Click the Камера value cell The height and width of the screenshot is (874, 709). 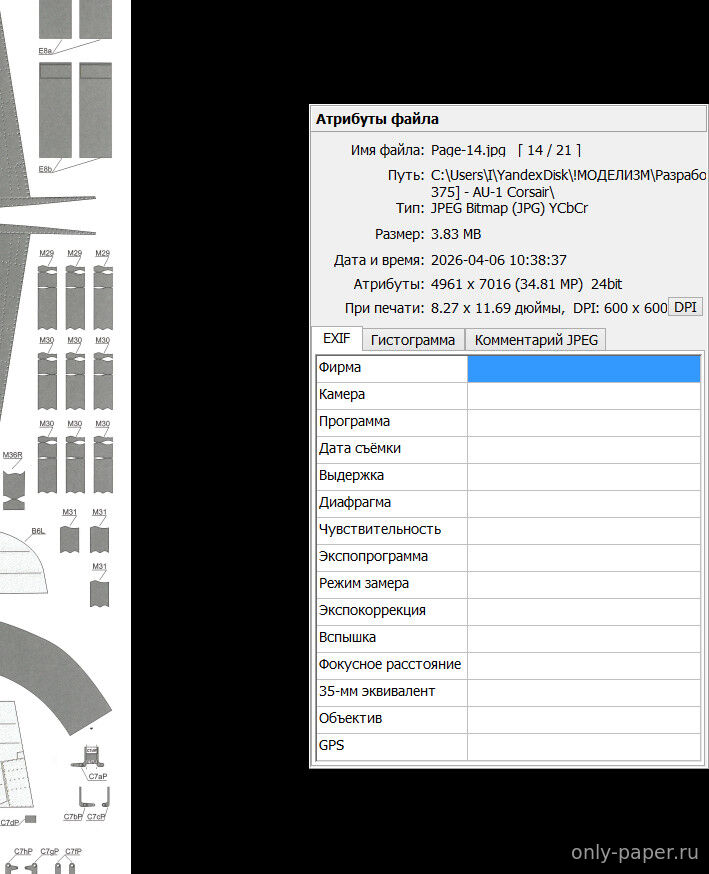pyautogui.click(x=583, y=395)
